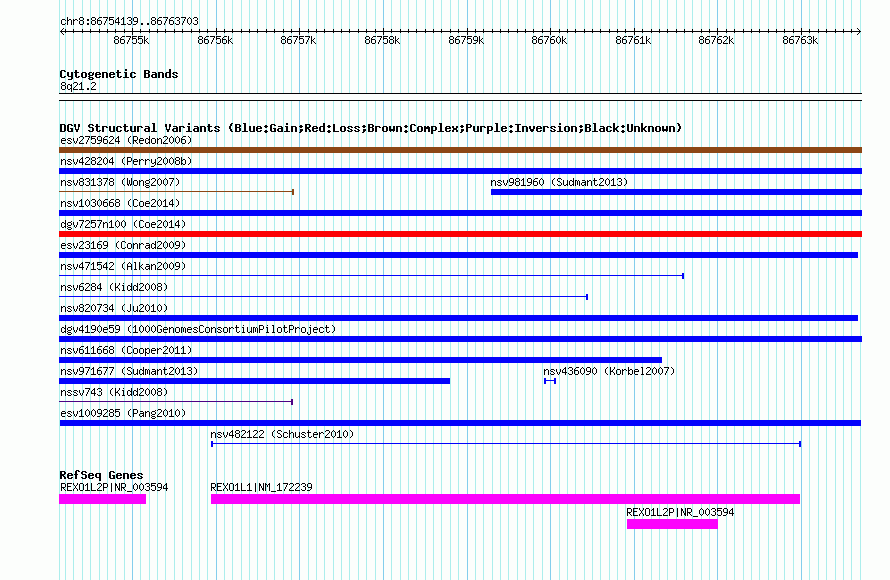Open esv1009285 (Pang2010) label
Image resolution: width=890 pixels, height=580 pixels.
point(123,413)
